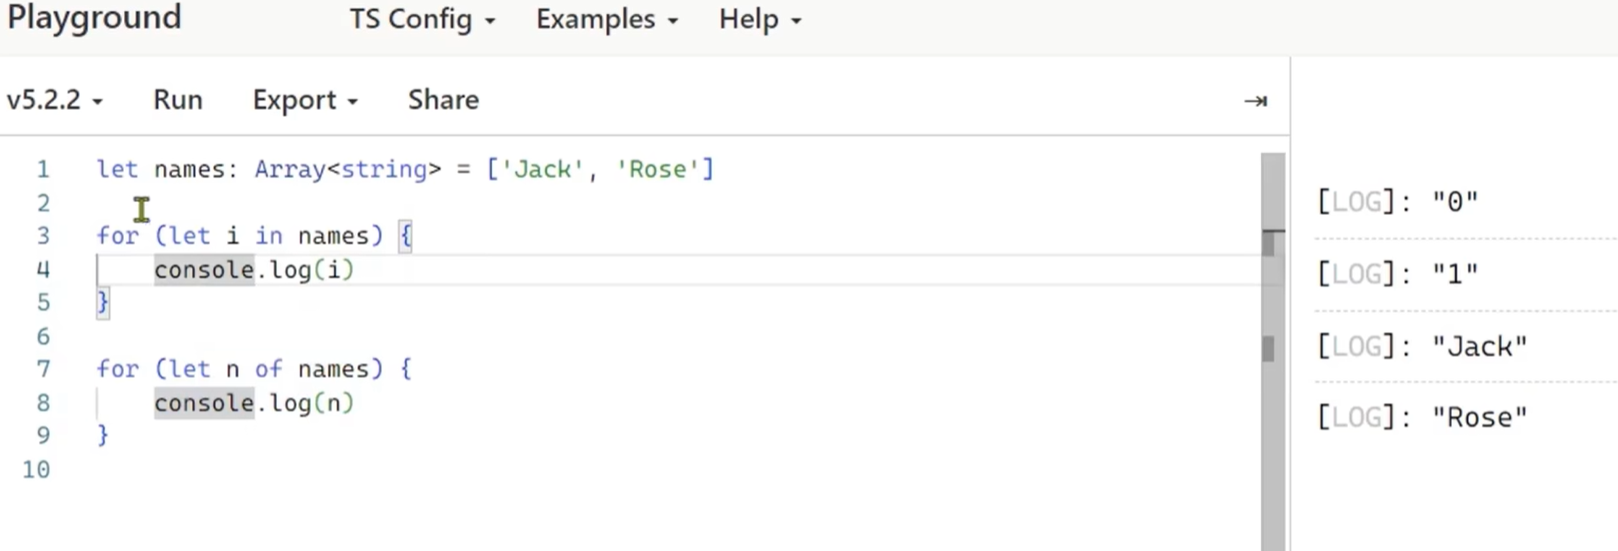Viewport: 1618px width, 551px height.
Task: Click console.log(n) on line 8
Action: pyautogui.click(x=253, y=403)
